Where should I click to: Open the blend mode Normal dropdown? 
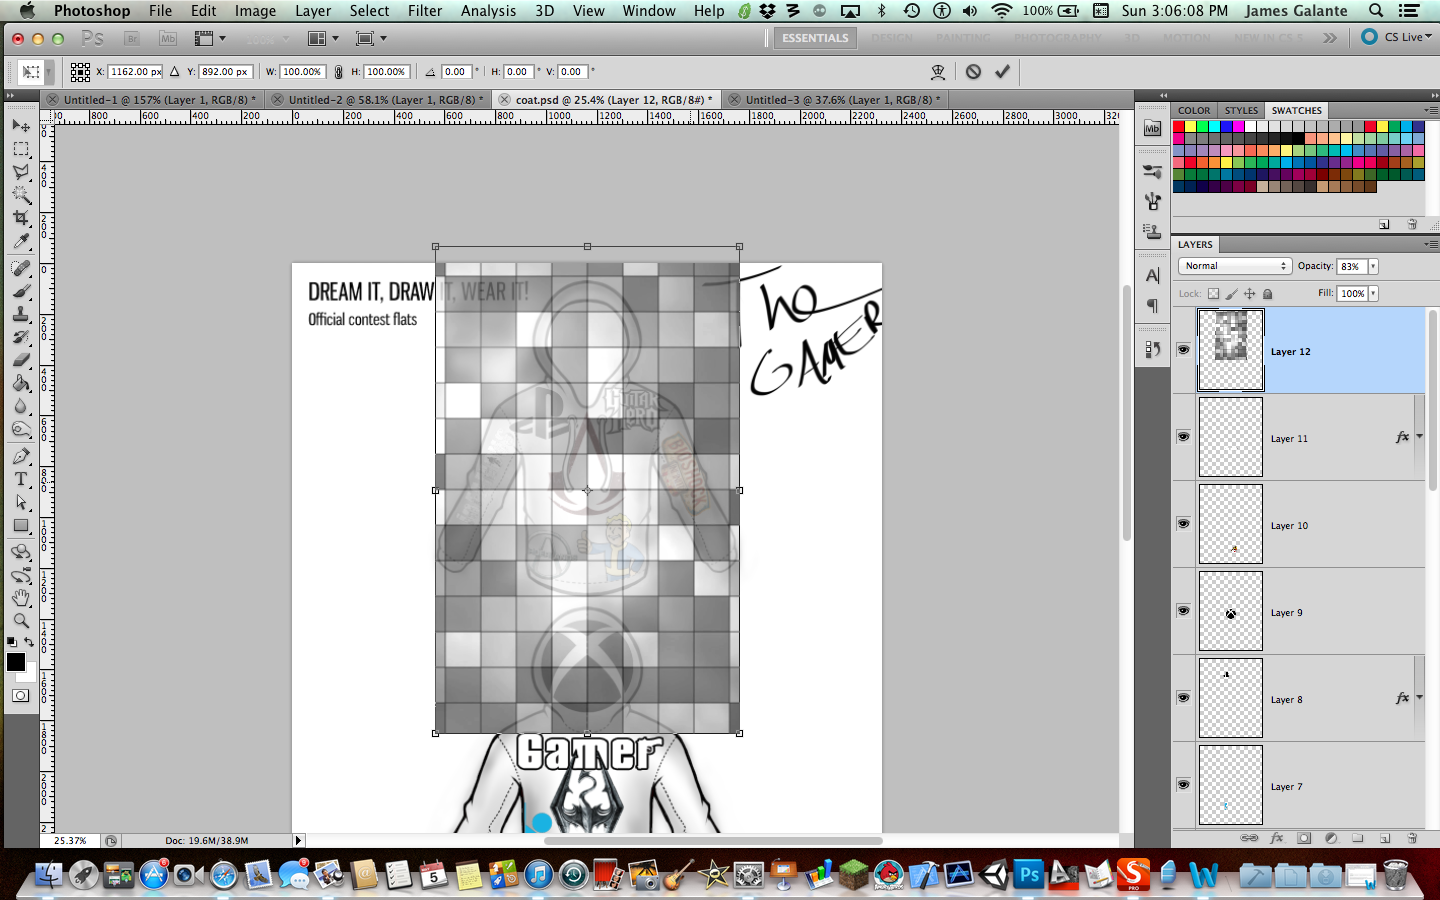click(x=1236, y=266)
